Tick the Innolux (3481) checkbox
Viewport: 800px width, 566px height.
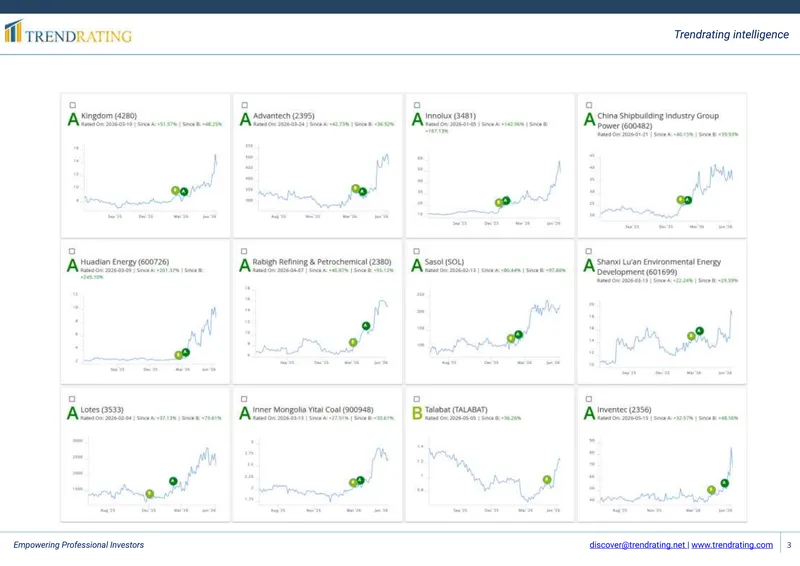tap(417, 105)
